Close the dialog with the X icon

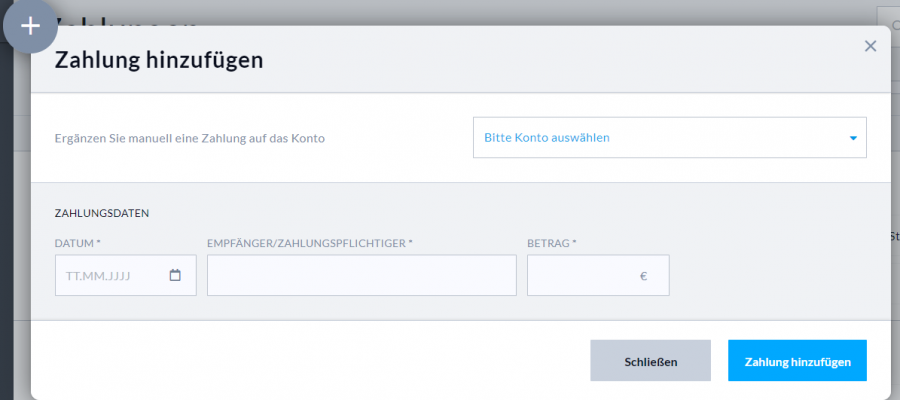tap(870, 46)
